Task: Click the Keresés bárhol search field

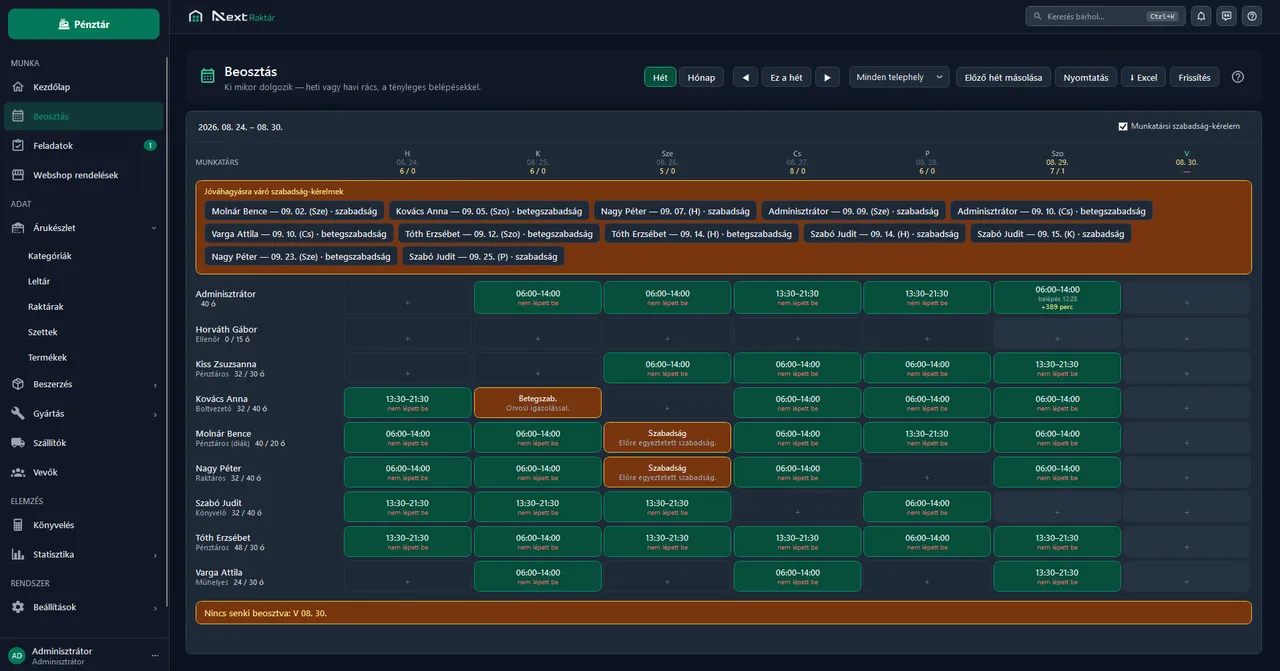Action: tap(1104, 16)
